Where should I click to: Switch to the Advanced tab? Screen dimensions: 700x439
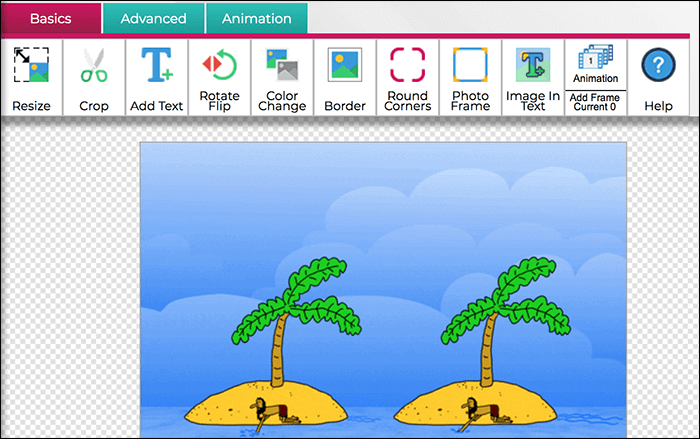point(153,18)
